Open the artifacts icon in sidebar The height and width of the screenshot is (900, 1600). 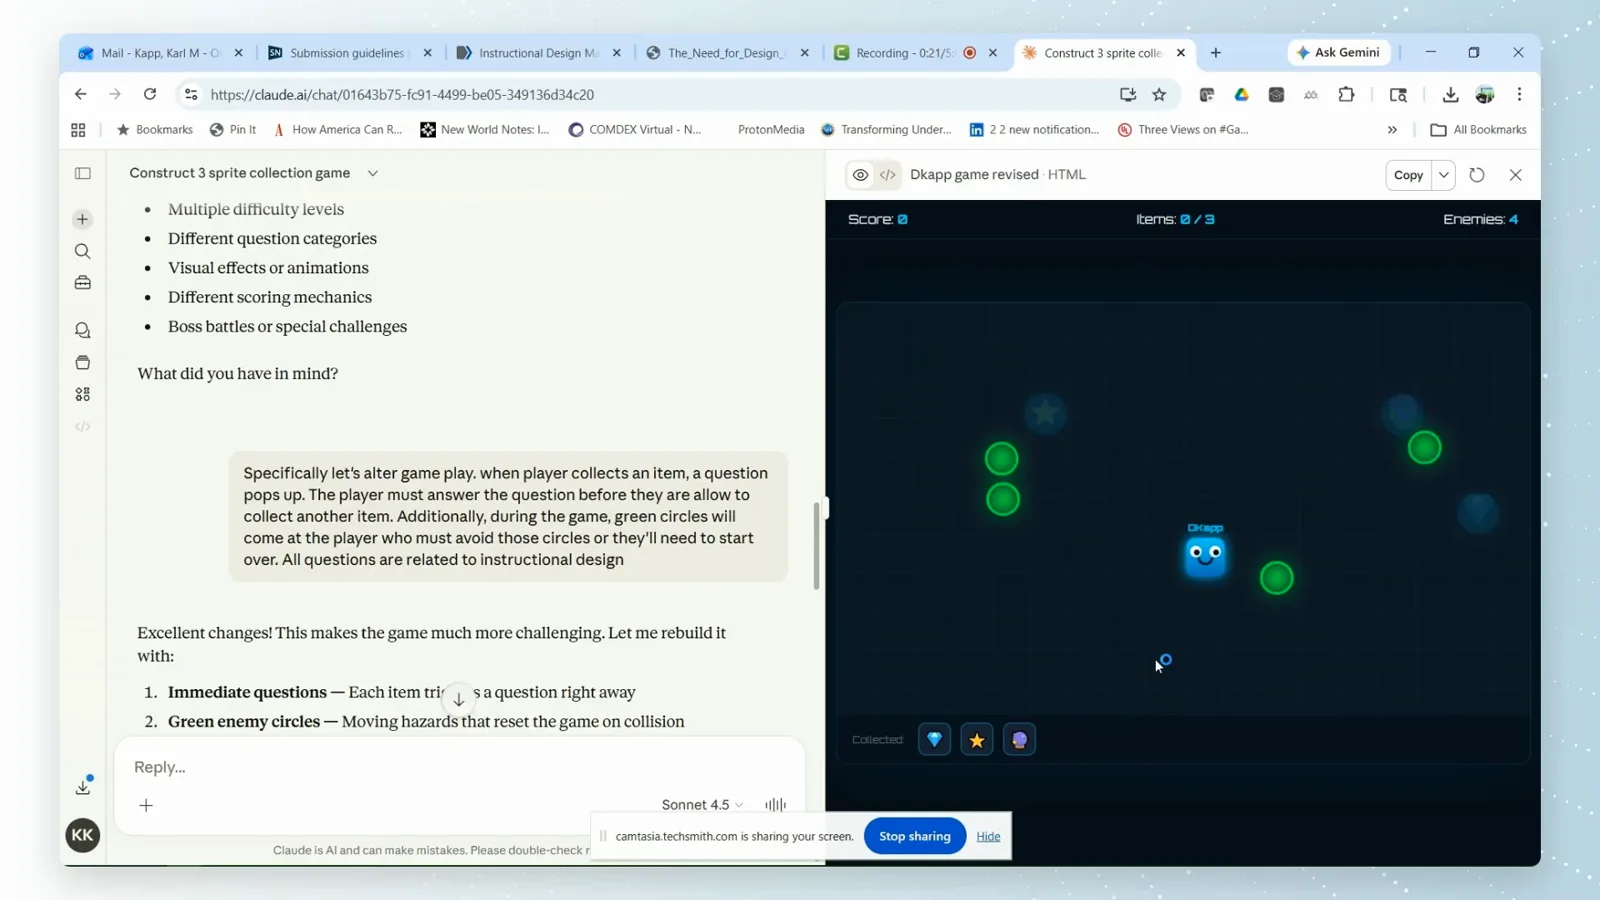coord(83,362)
